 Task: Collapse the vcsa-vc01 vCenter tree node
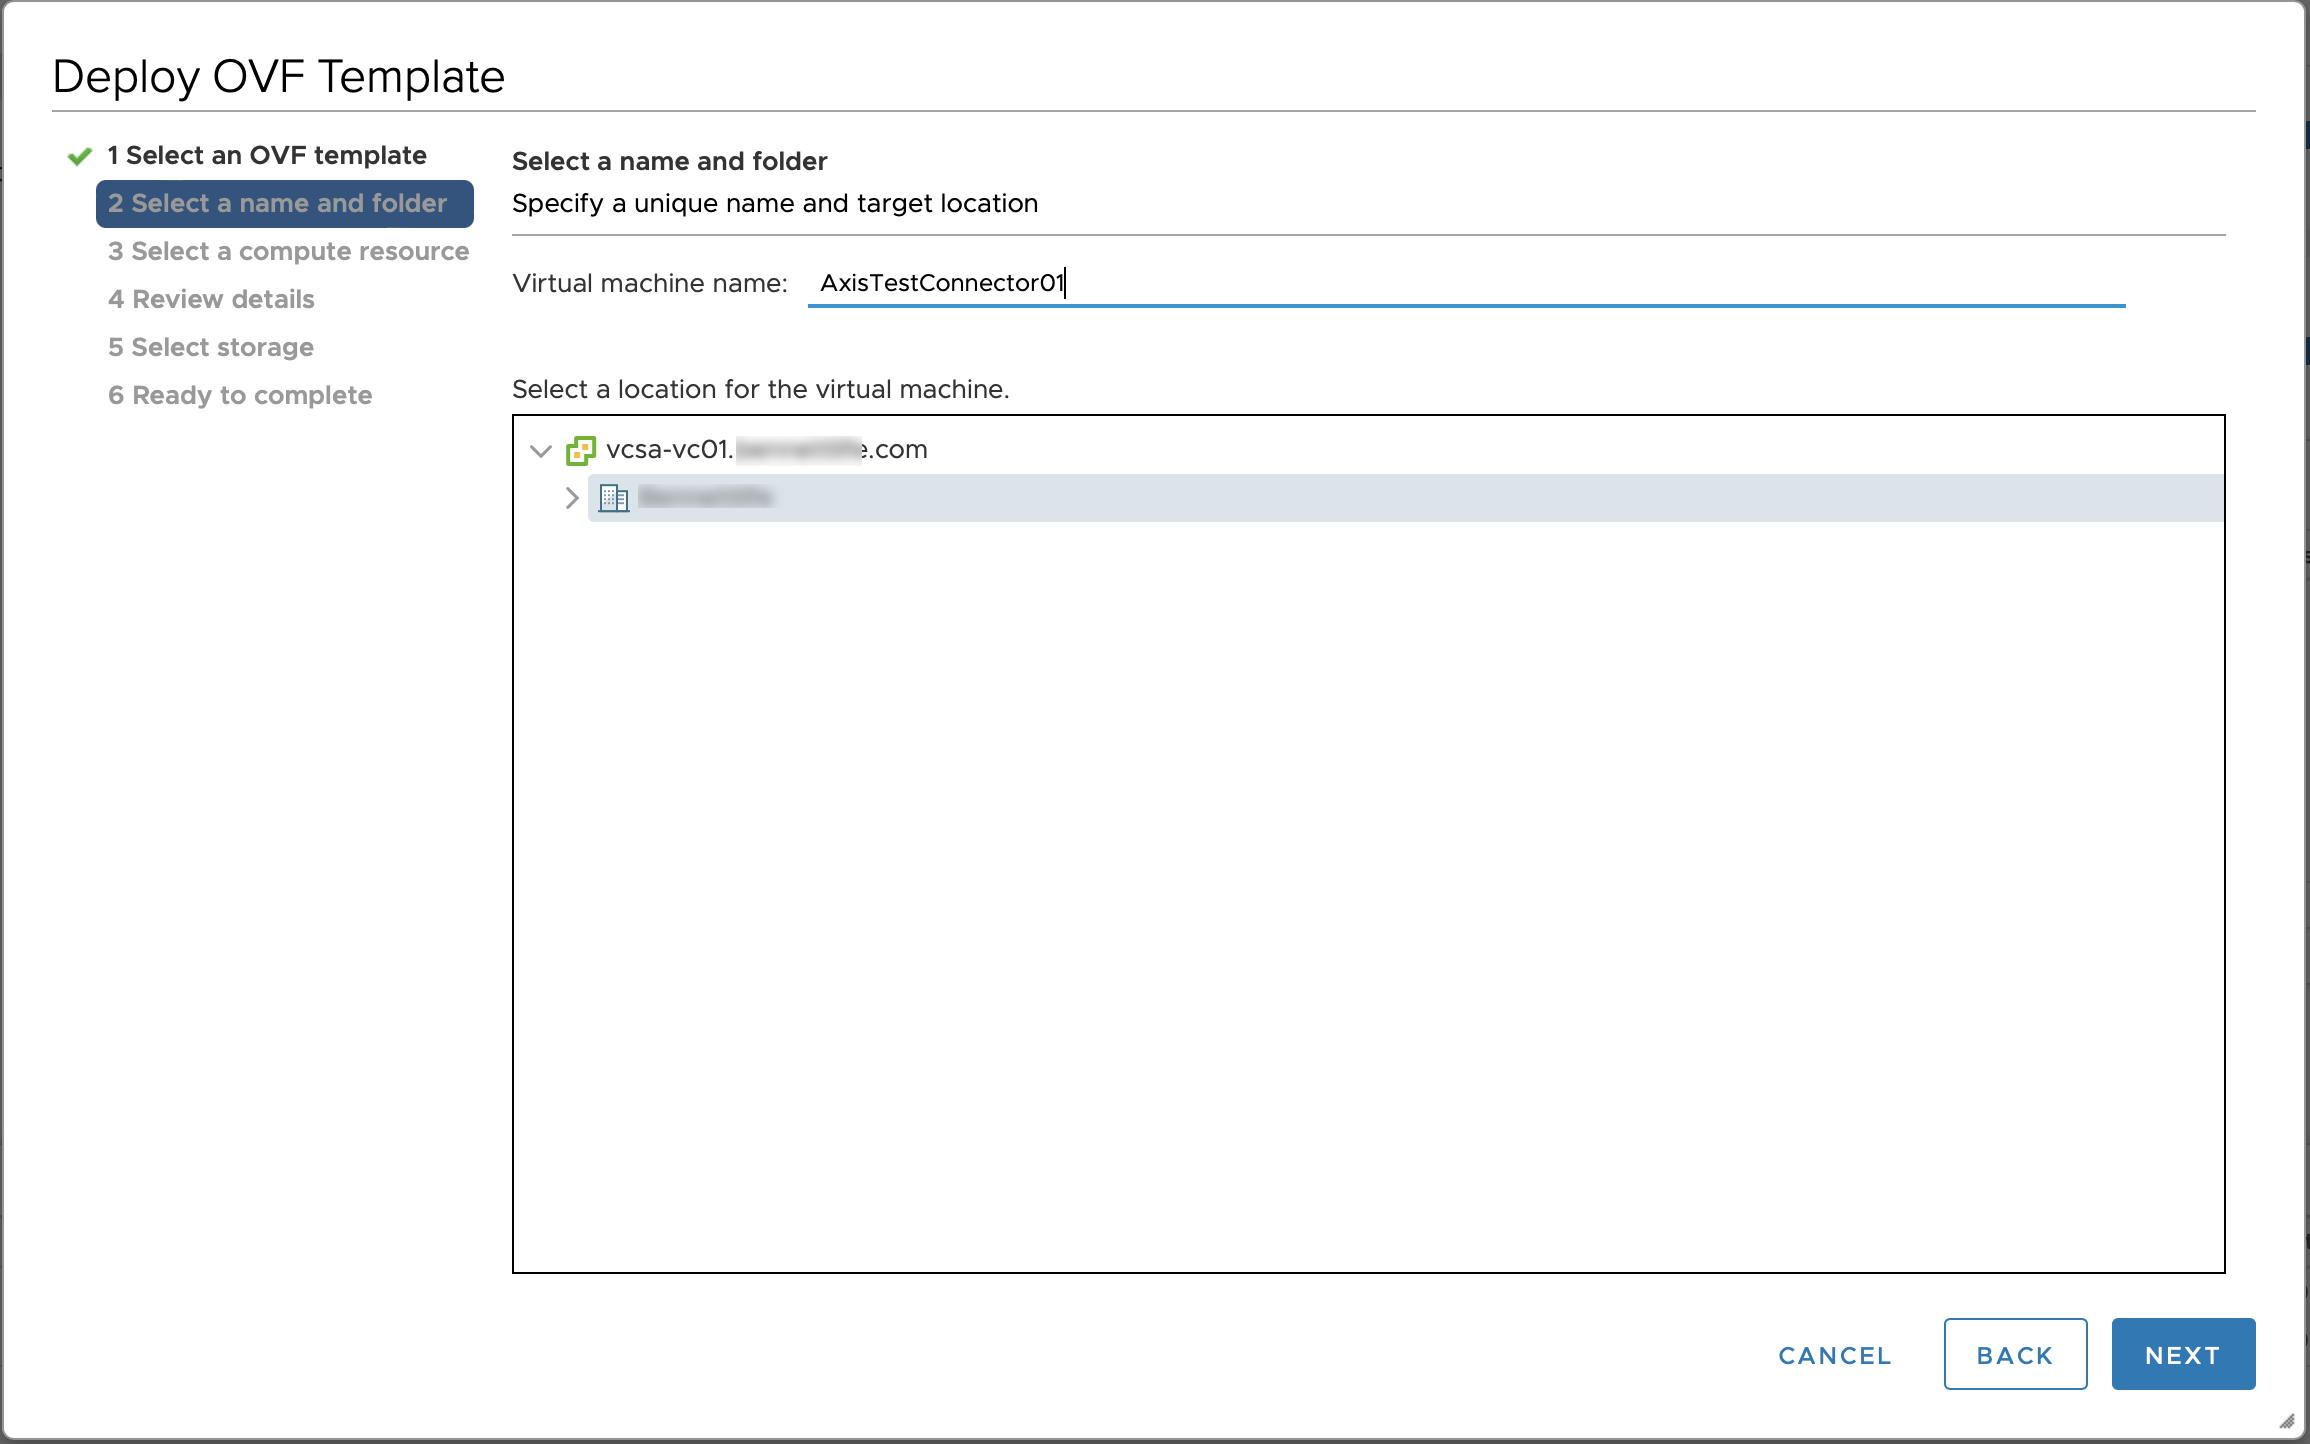point(541,451)
